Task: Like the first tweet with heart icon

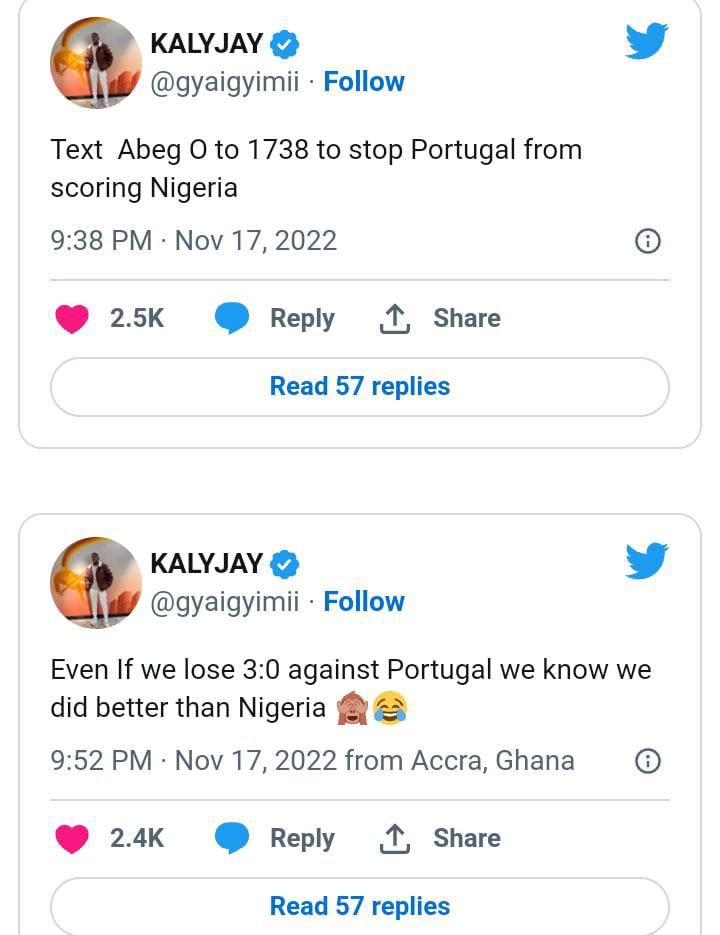Action: coord(71,319)
